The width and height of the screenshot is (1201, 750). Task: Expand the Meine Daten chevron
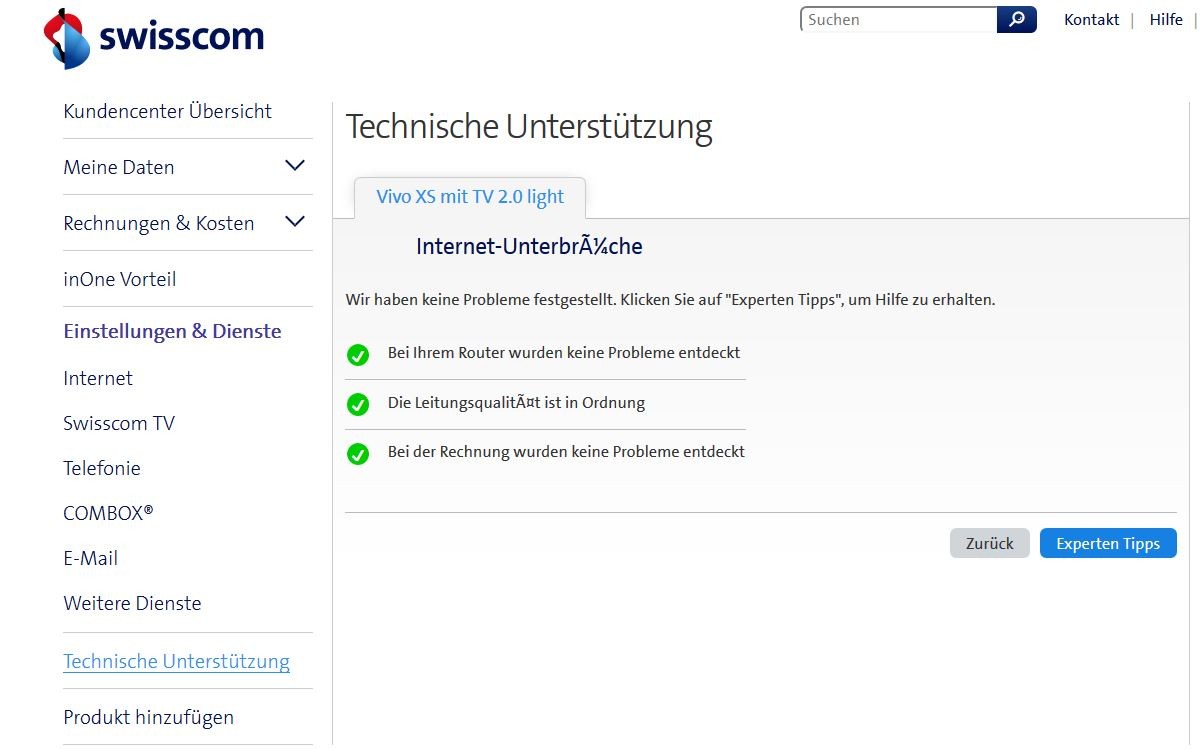294,166
